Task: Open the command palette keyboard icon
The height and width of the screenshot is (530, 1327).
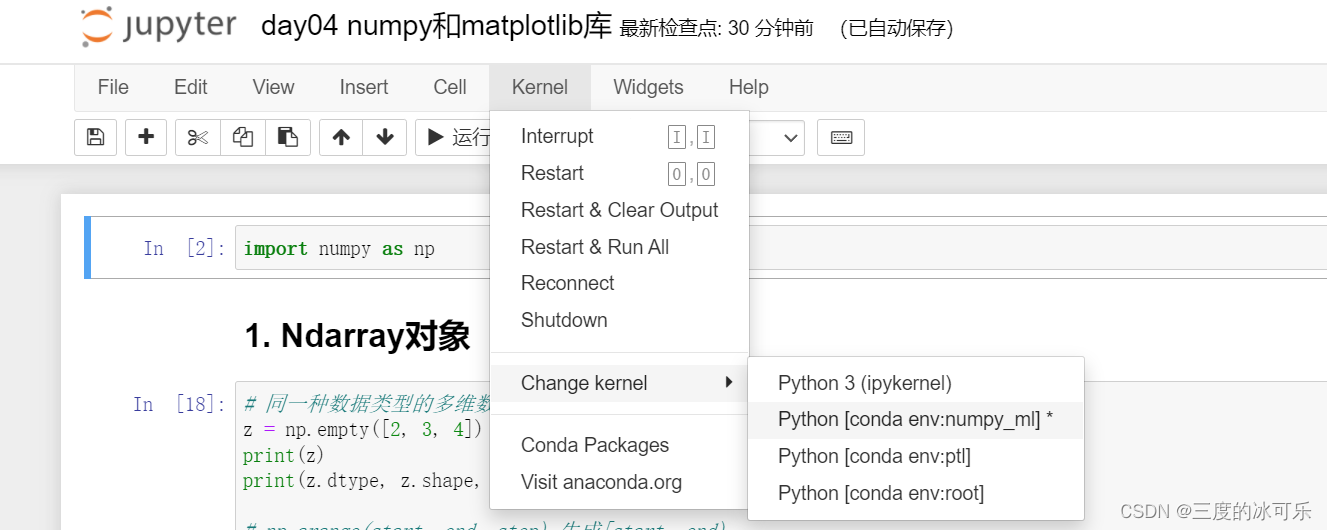Action: click(x=841, y=137)
